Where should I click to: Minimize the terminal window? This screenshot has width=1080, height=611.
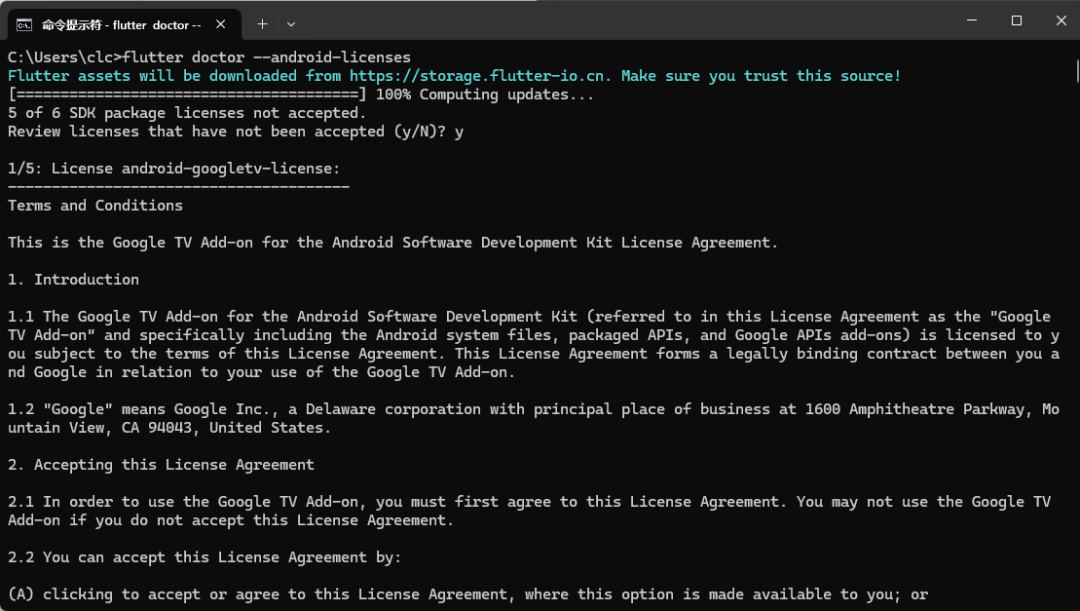coord(970,20)
